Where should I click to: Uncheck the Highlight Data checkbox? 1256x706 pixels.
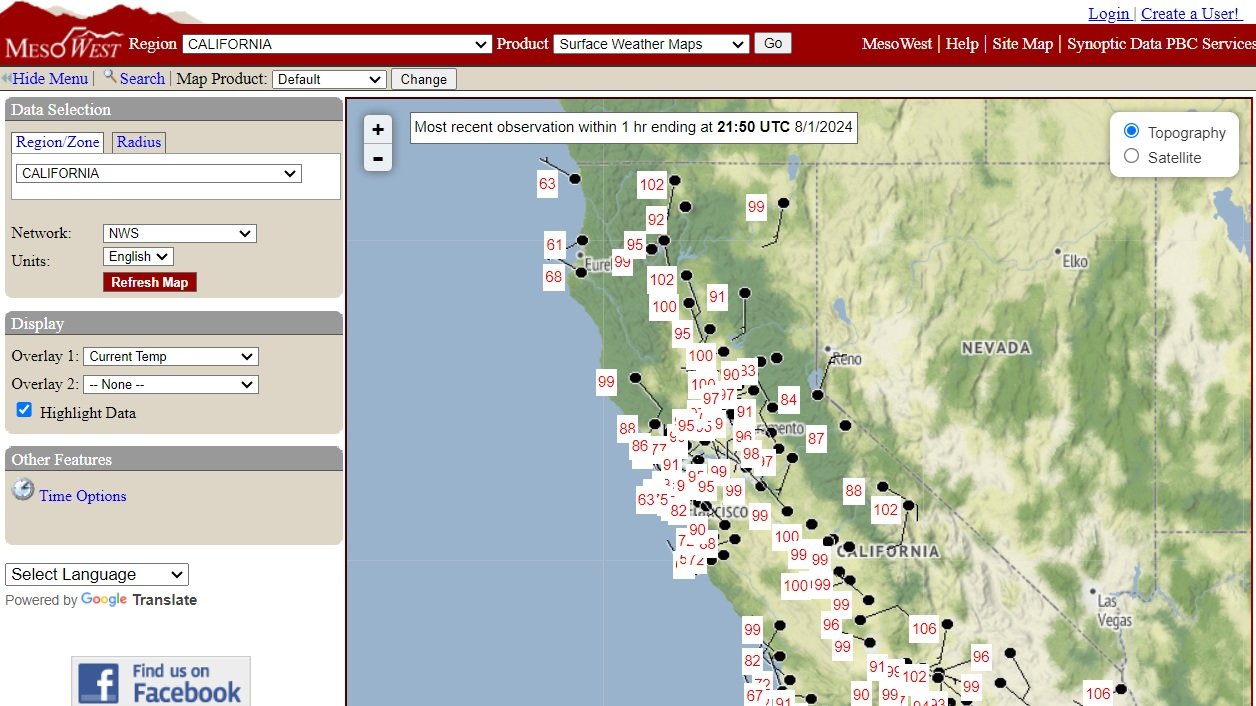[x=24, y=409]
